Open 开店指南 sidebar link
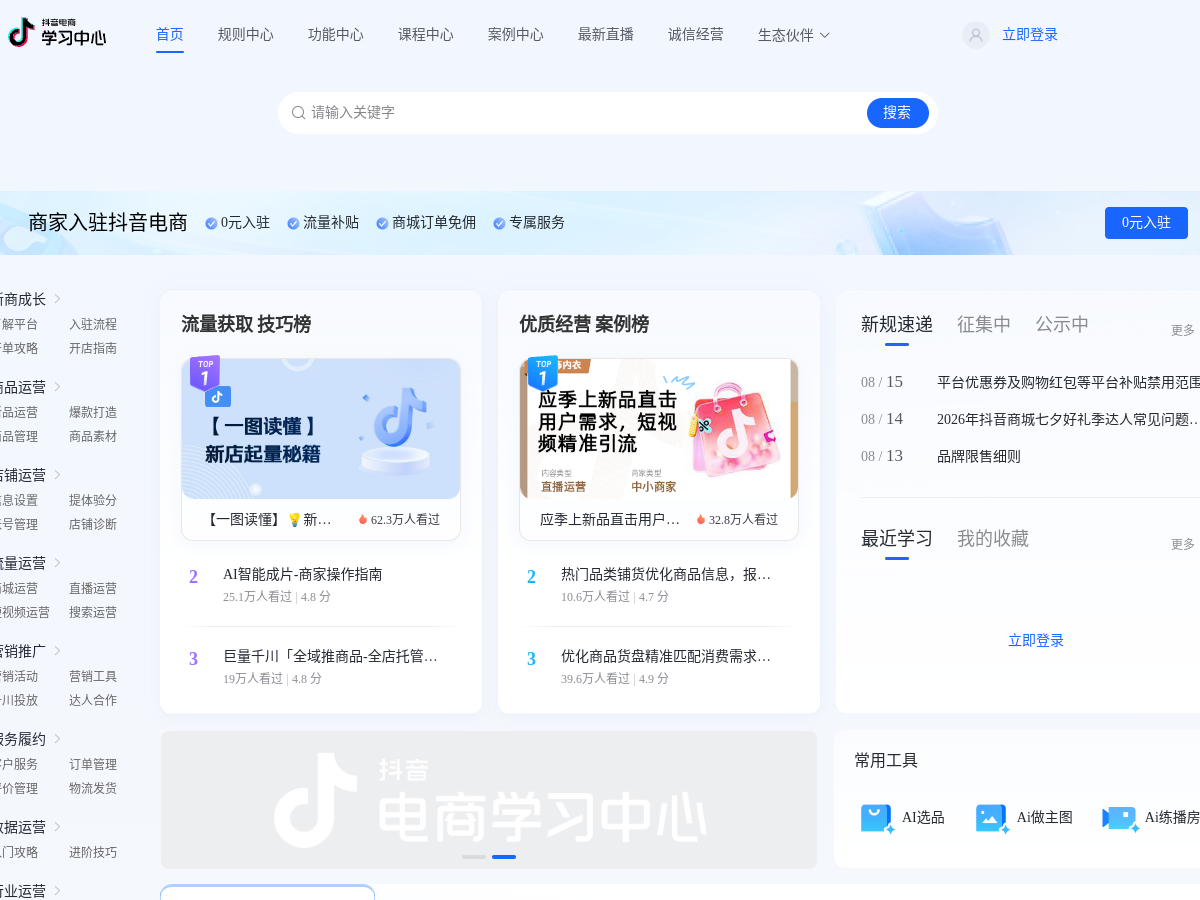Screen dimensions: 1200x900 coord(93,349)
